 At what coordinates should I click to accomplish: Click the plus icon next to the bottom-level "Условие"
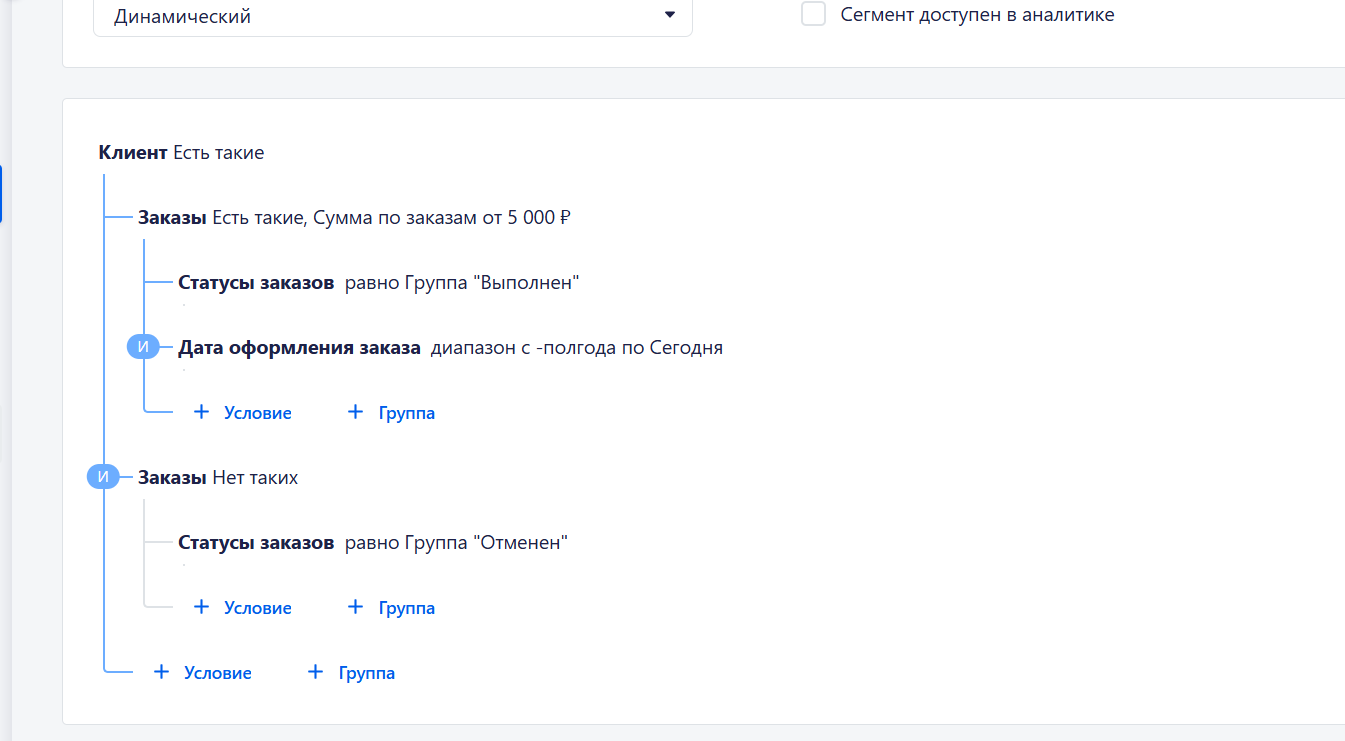click(x=162, y=671)
